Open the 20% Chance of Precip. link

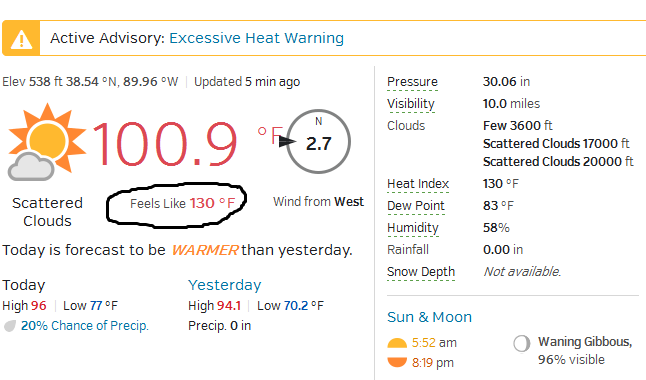[x=84, y=326]
